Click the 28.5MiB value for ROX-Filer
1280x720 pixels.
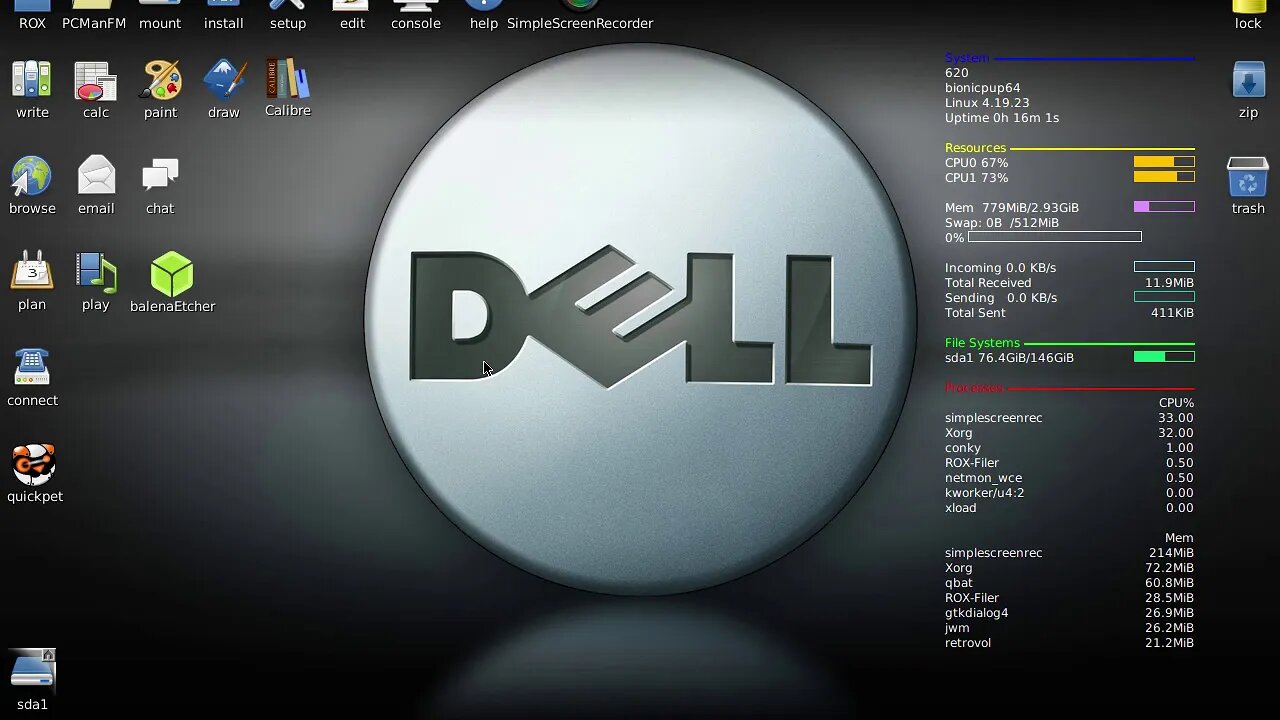1169,598
